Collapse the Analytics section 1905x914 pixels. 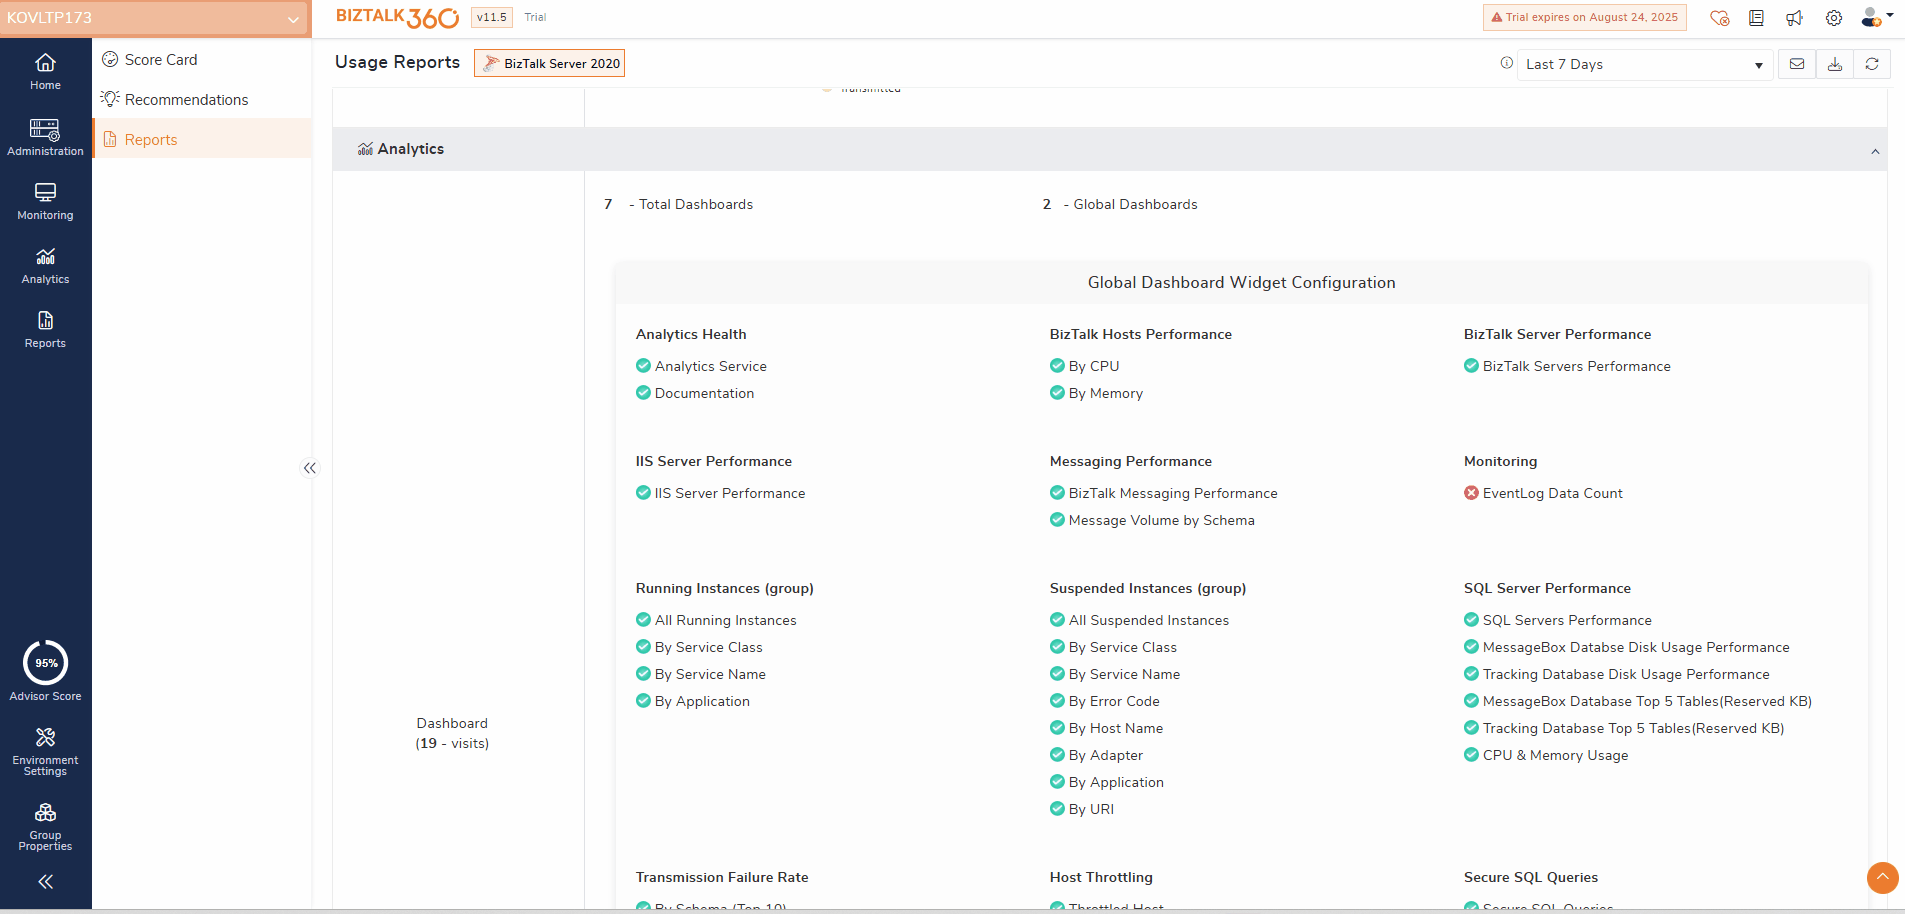[1874, 151]
